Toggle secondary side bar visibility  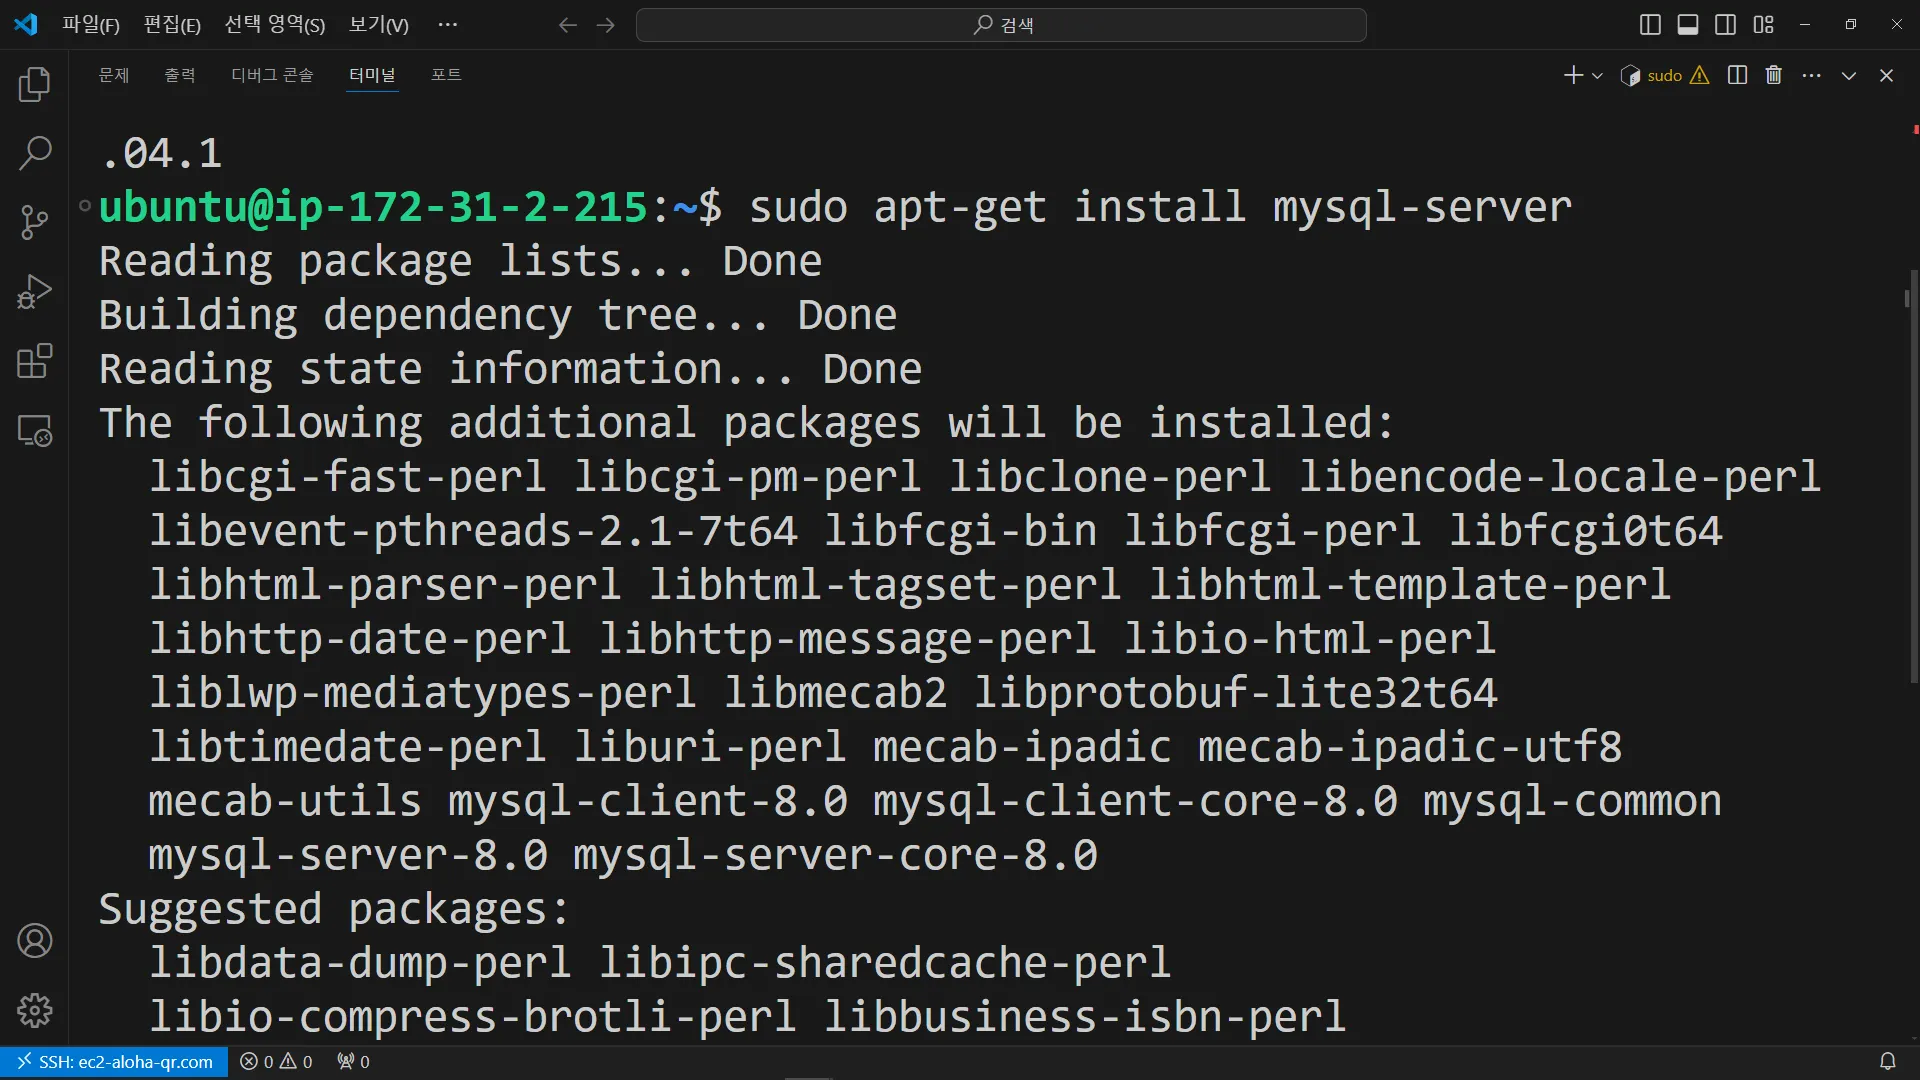pos(1725,25)
